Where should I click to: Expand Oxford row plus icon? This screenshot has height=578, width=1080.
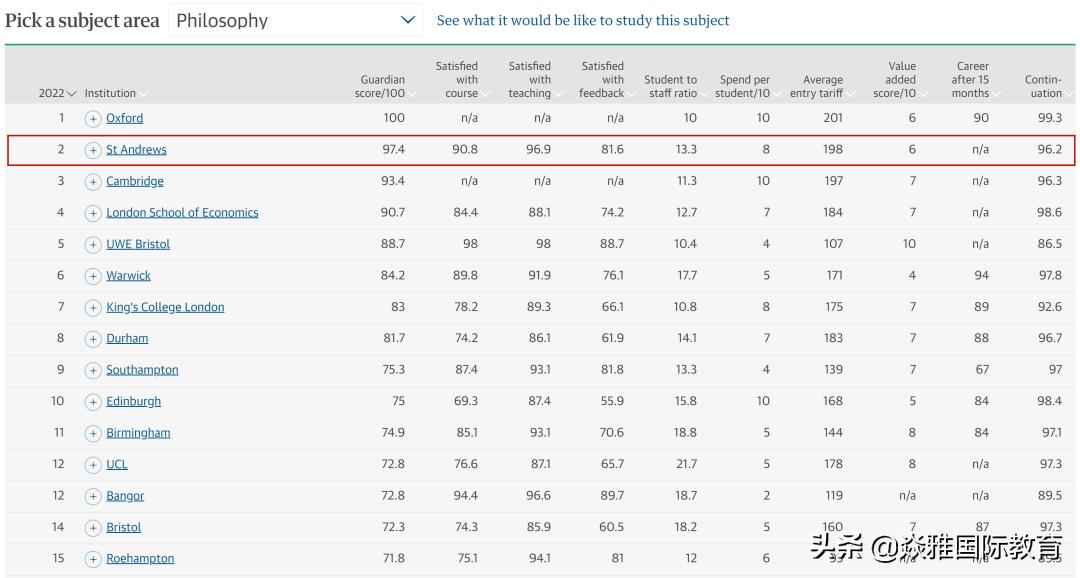[x=93, y=118]
